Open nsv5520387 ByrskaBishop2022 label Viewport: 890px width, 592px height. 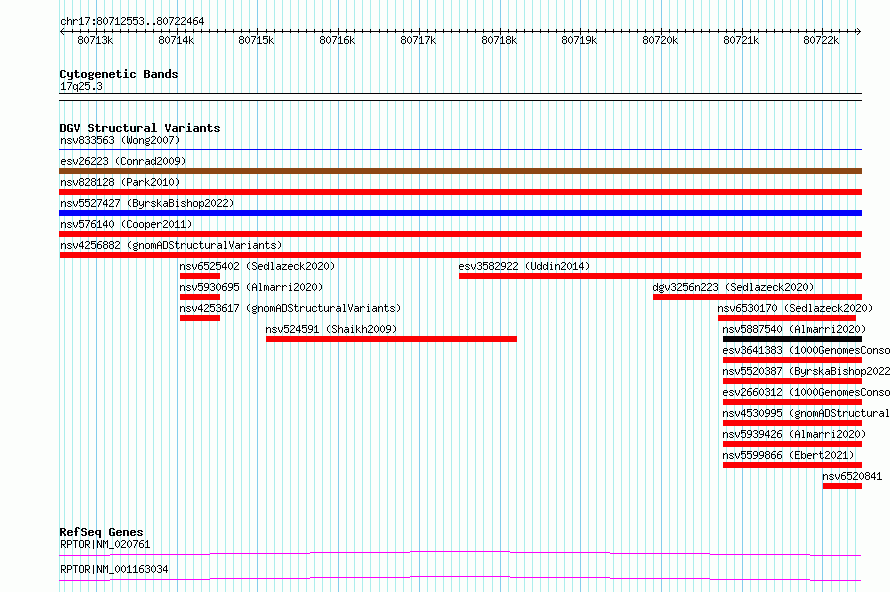[806, 371]
